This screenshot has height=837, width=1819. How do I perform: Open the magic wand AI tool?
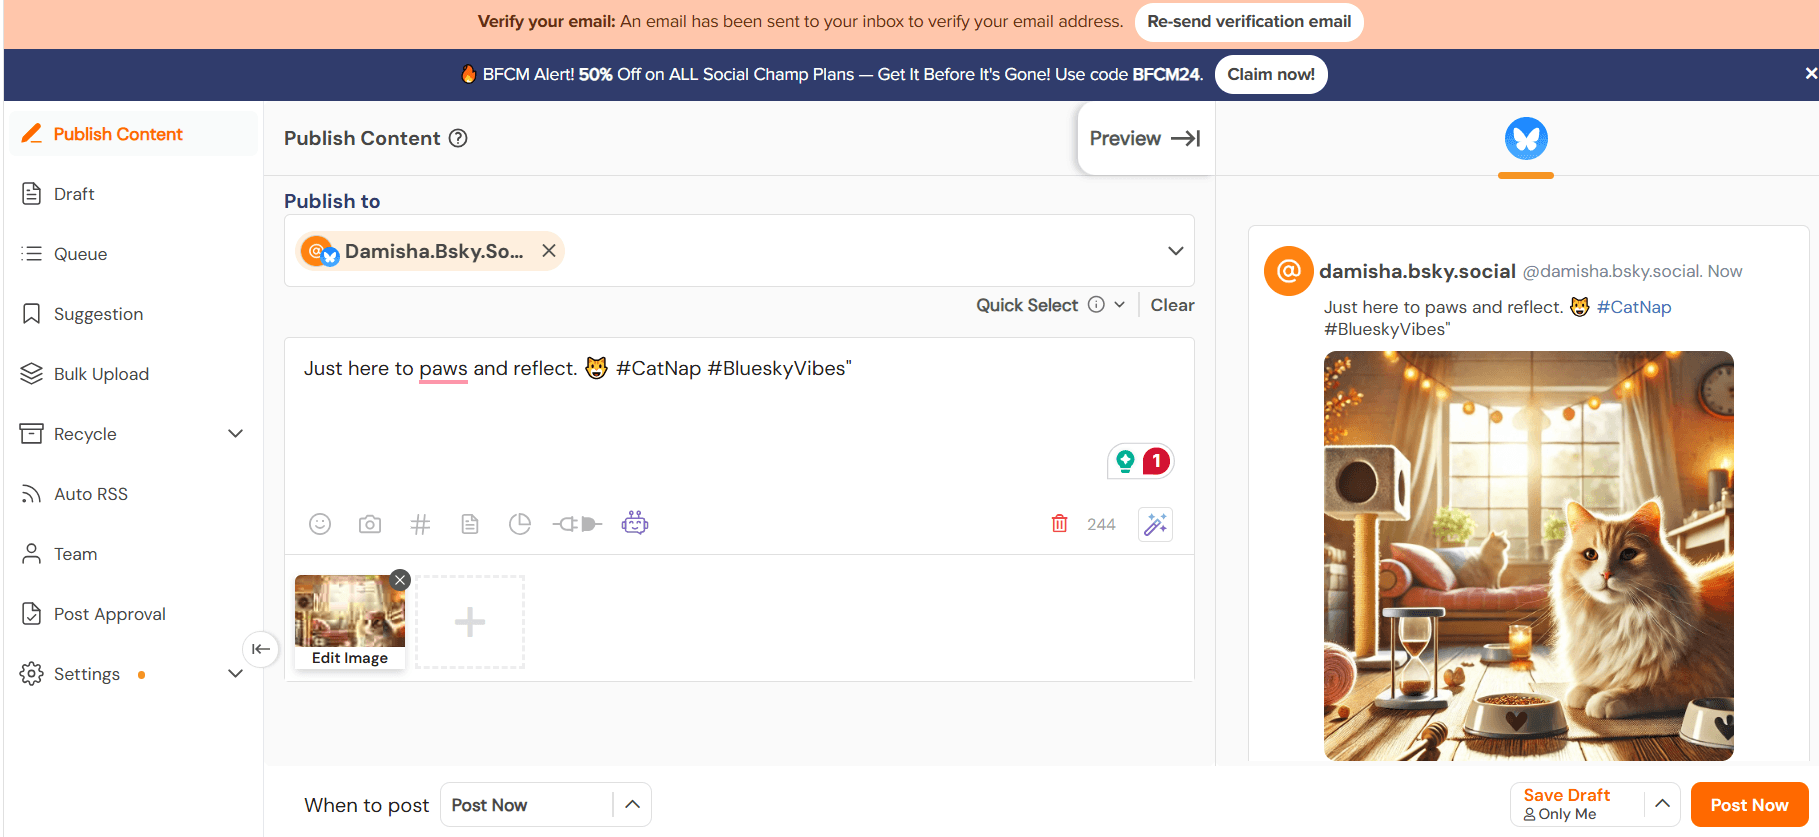tap(1155, 524)
